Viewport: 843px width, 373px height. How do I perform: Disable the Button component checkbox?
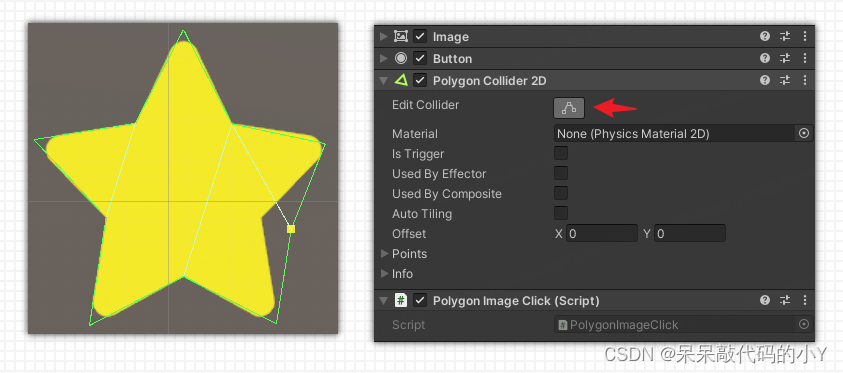tap(420, 59)
